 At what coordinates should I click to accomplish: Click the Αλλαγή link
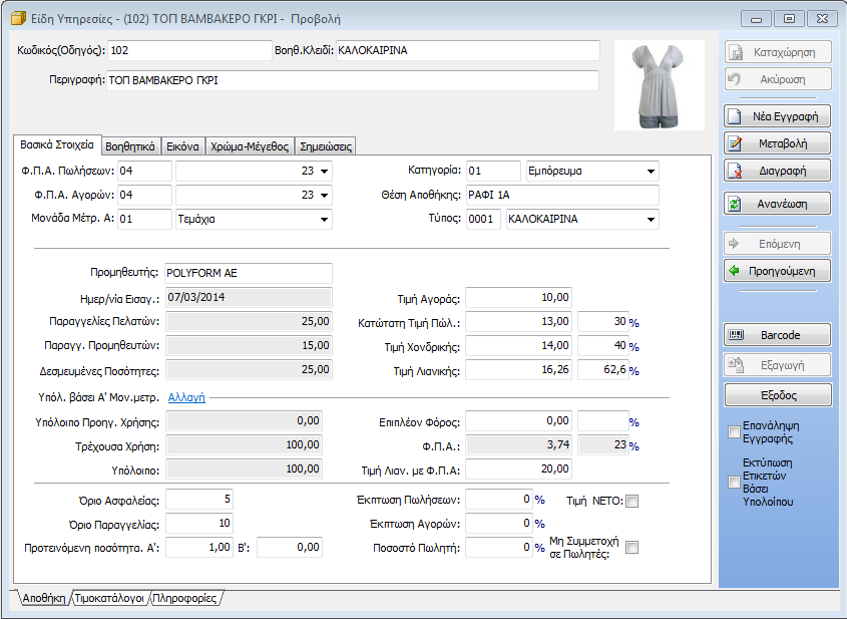(x=186, y=397)
